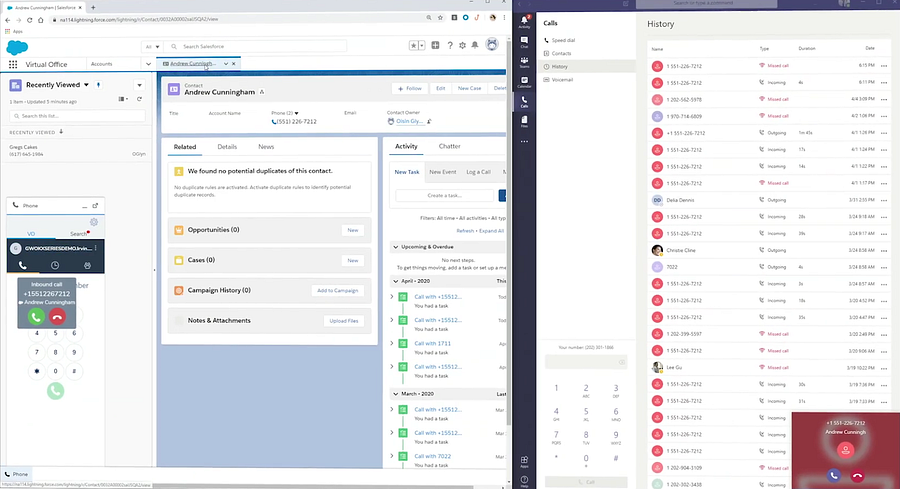Click Add to Campaign button

pos(338,290)
